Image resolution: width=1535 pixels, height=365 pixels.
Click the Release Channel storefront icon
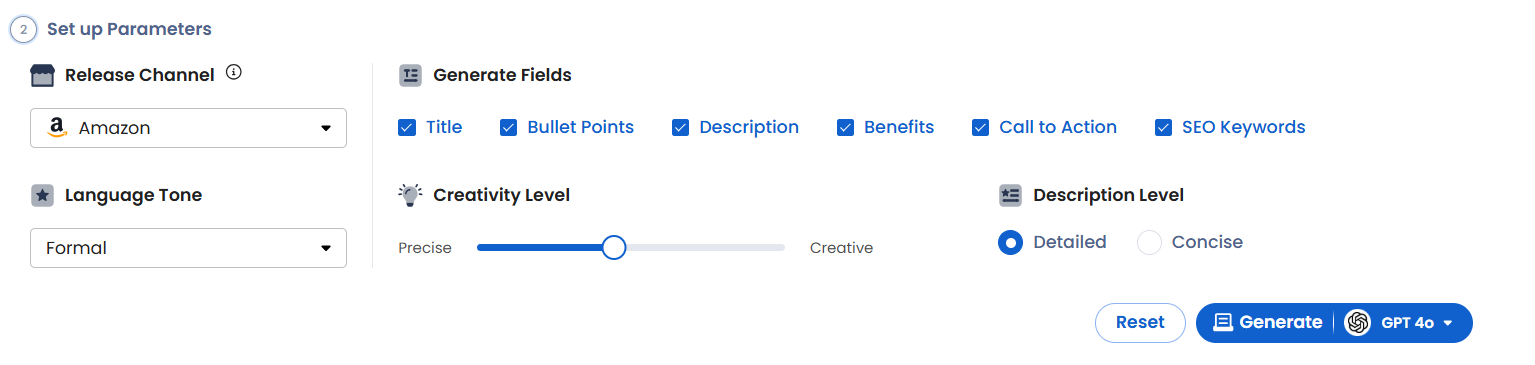pos(42,75)
